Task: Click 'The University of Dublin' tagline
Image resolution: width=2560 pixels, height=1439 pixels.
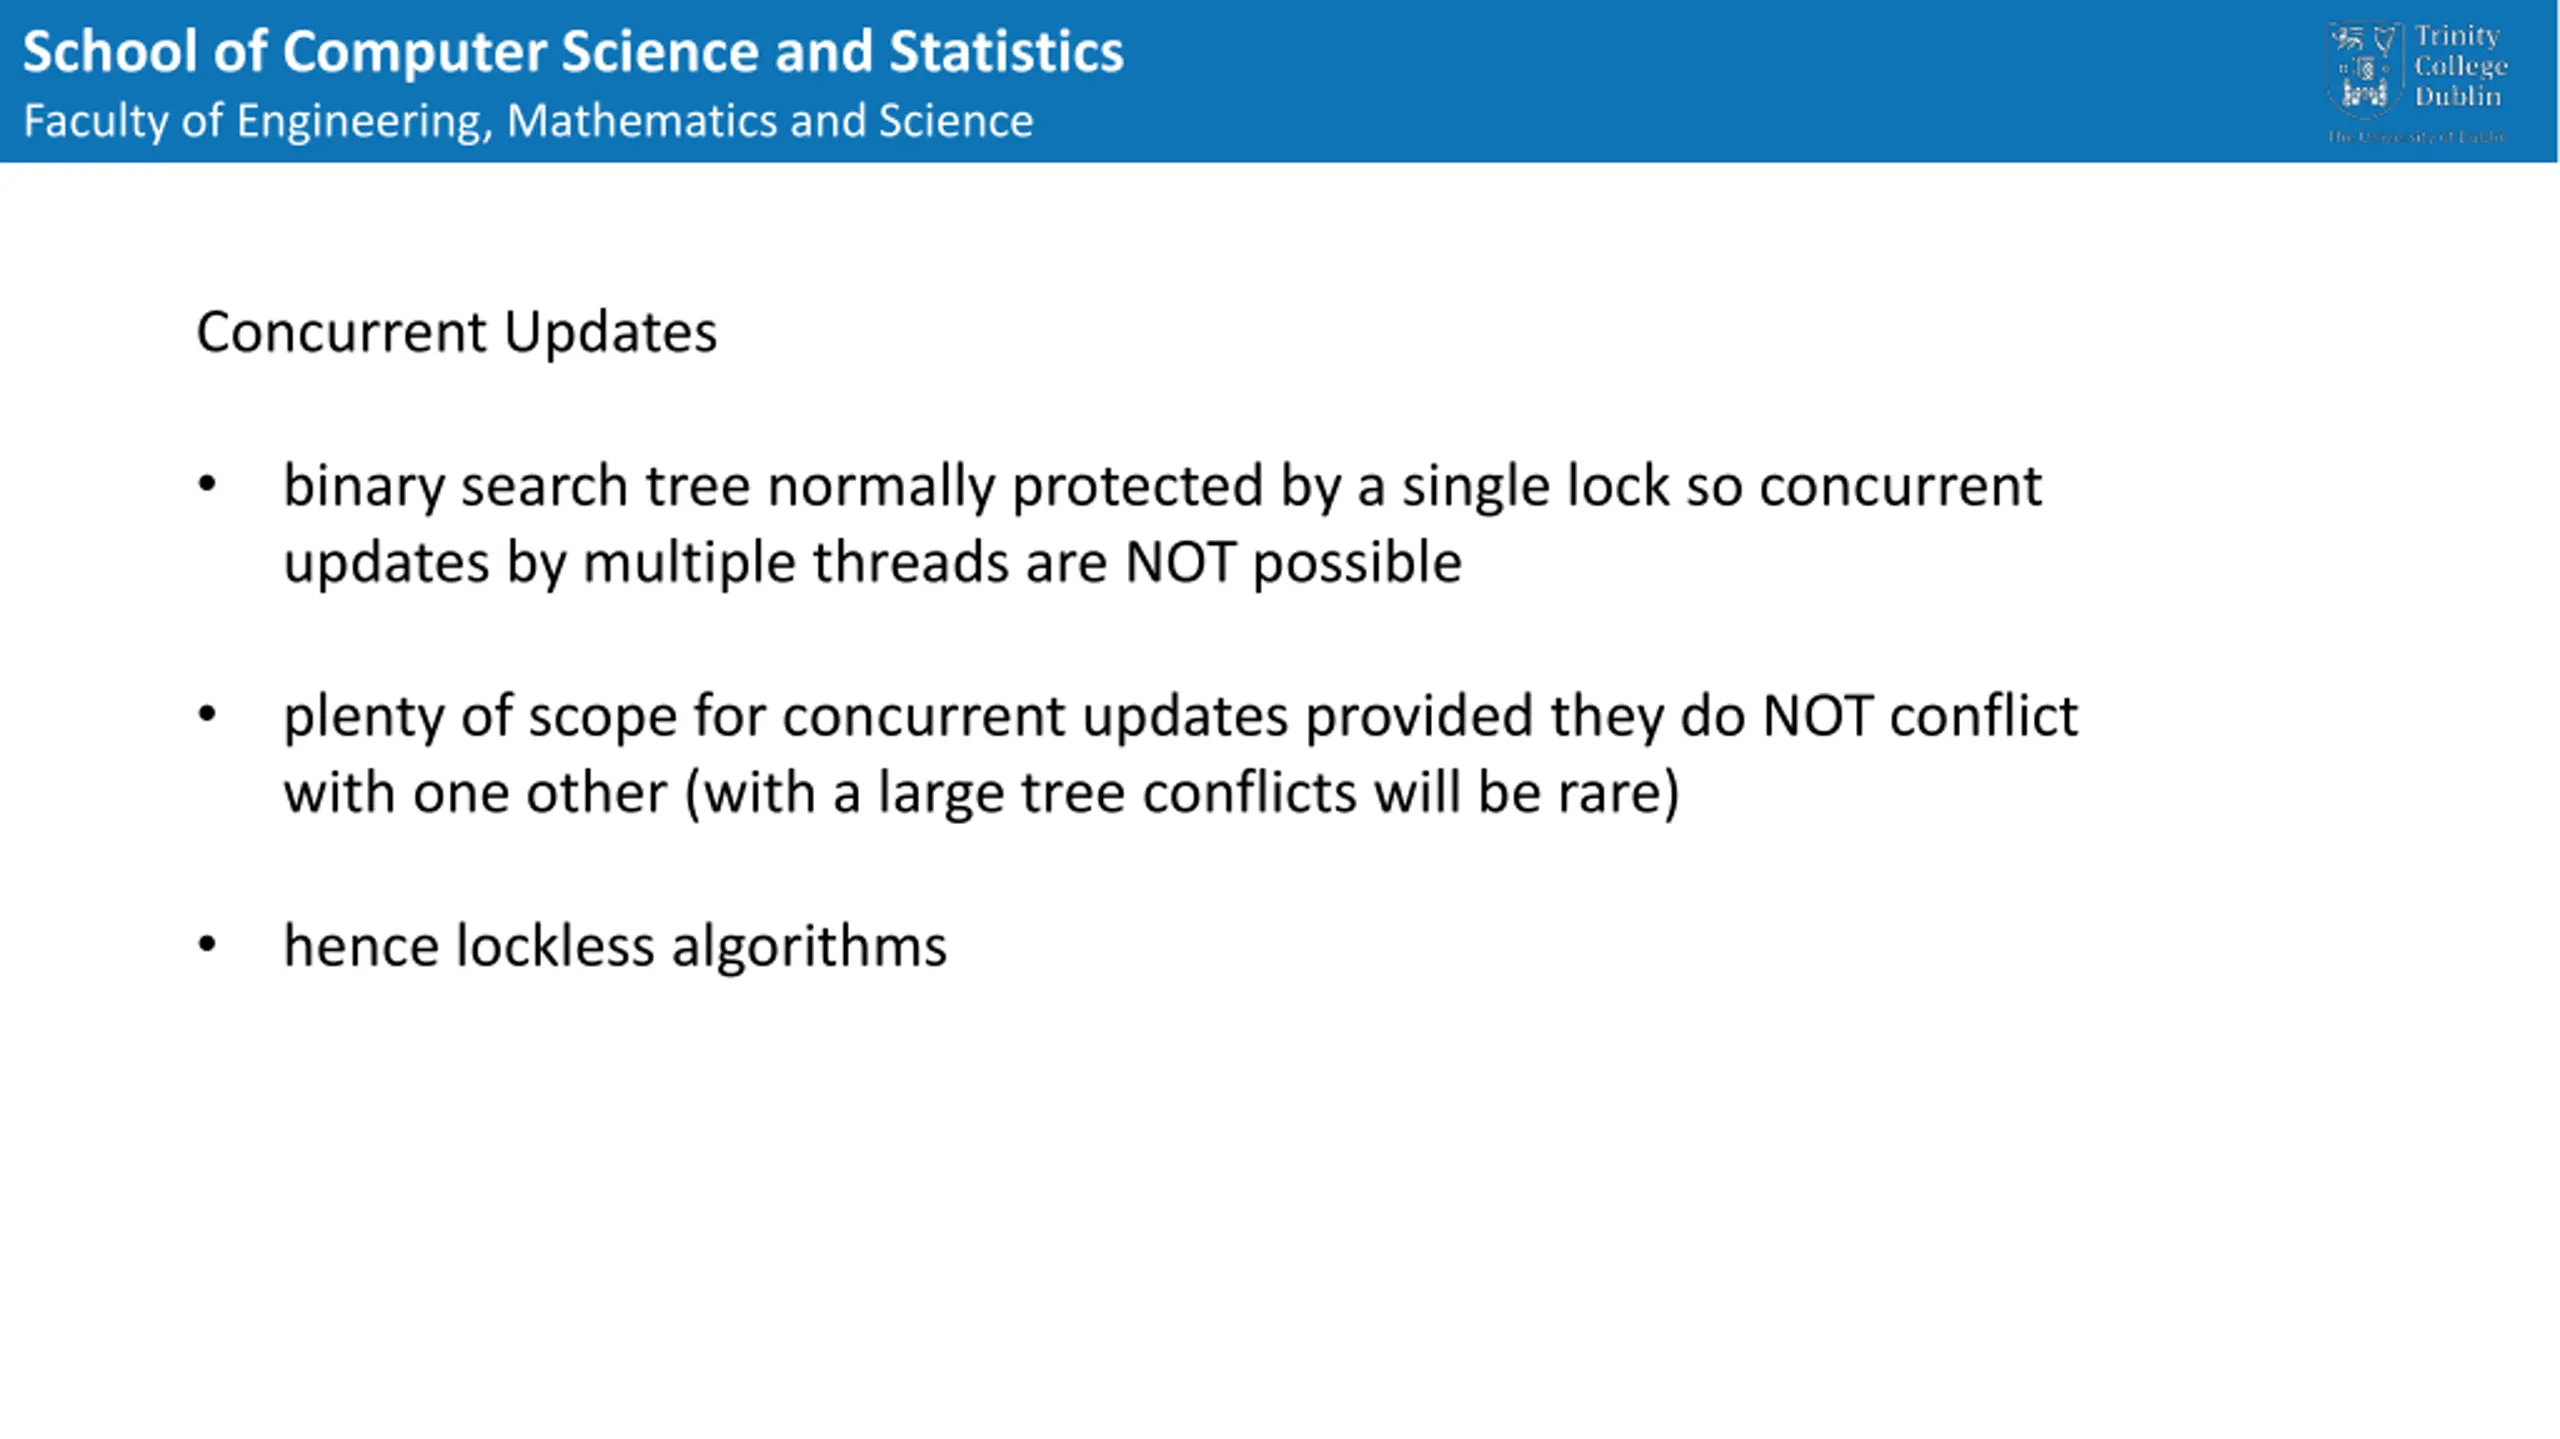Action: click(x=2416, y=137)
